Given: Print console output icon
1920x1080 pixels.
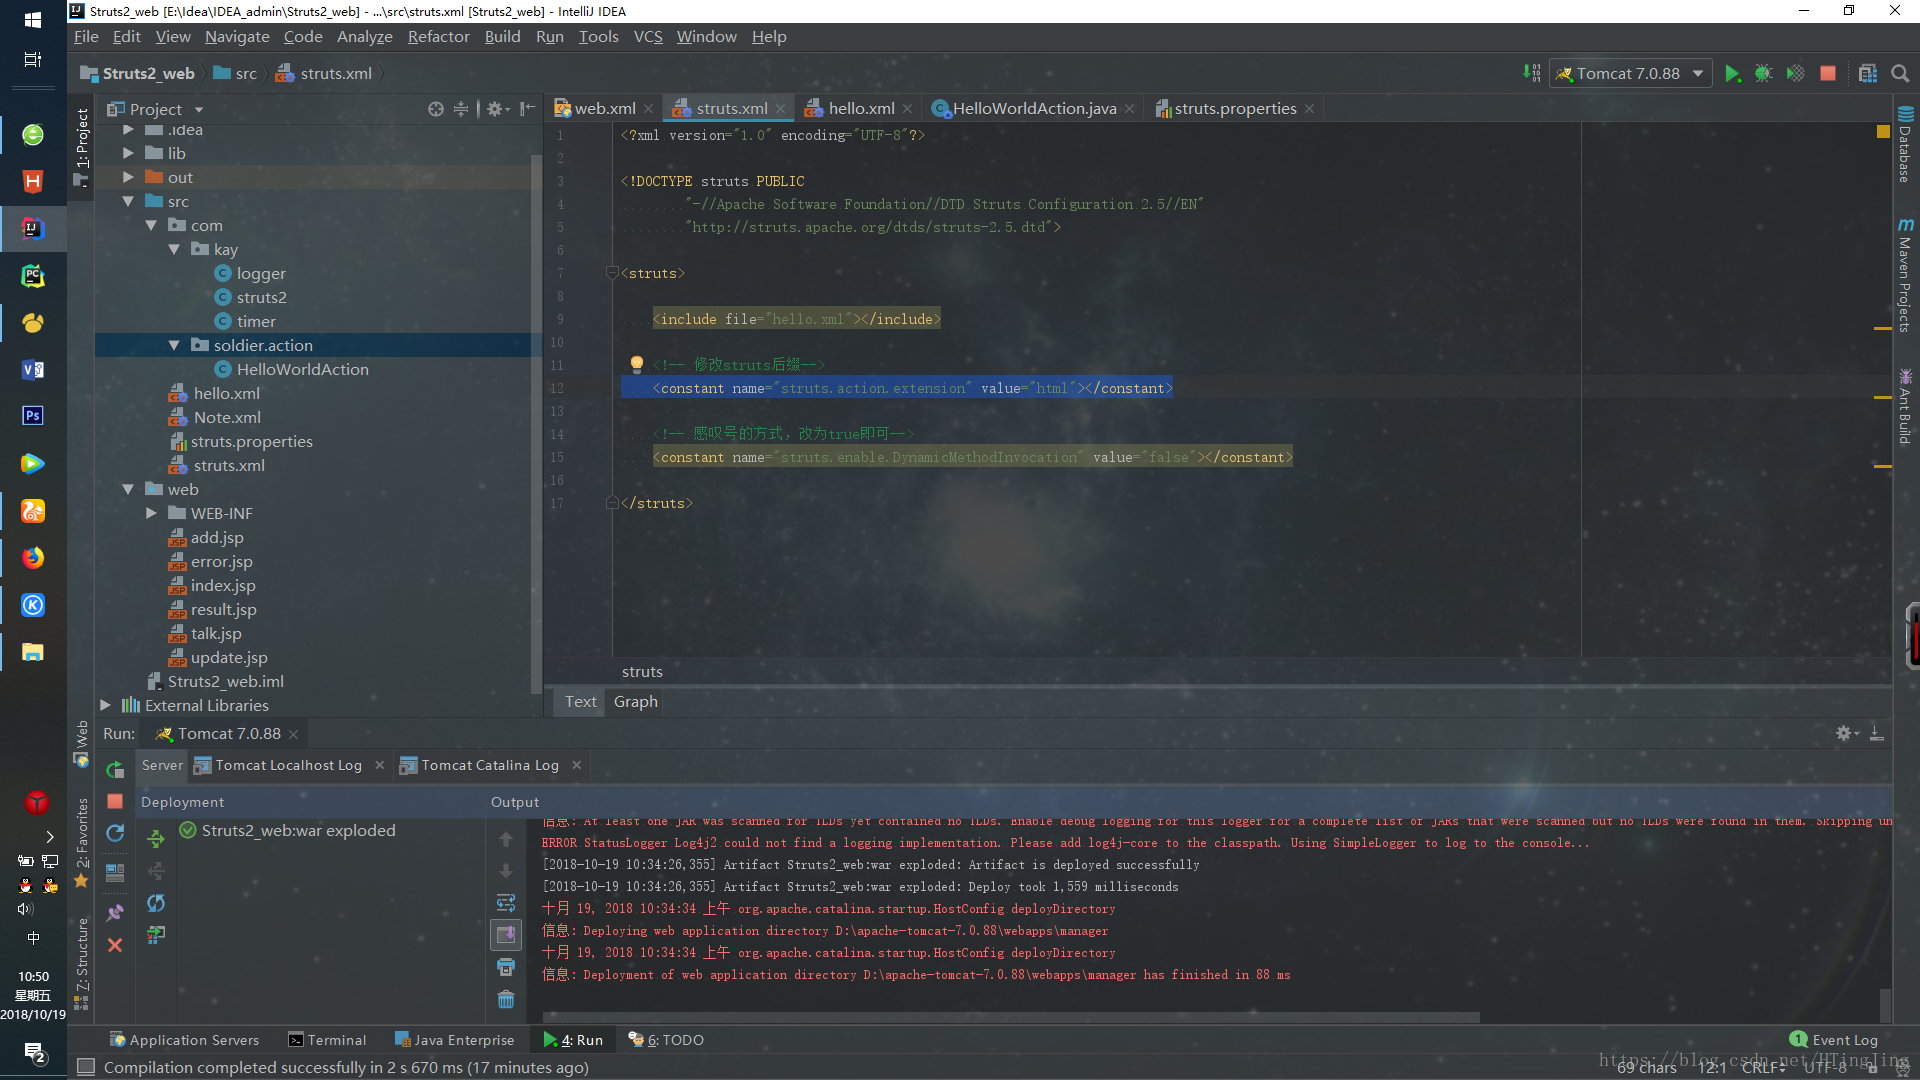Looking at the screenshot, I should (506, 967).
